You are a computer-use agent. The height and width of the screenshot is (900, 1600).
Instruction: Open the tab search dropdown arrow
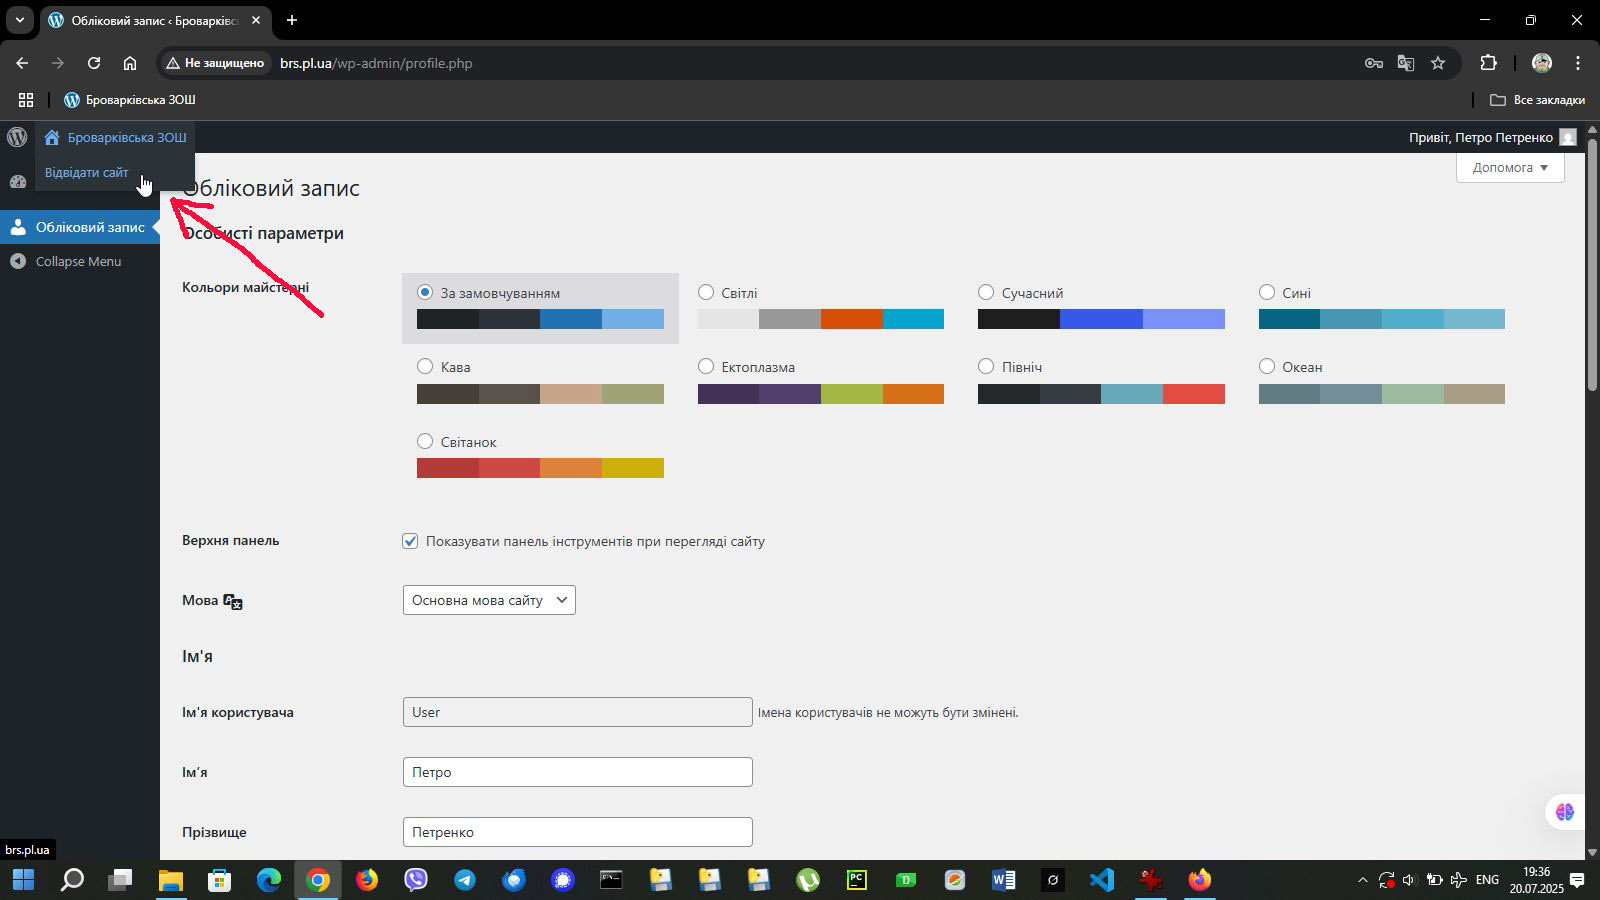(x=19, y=20)
